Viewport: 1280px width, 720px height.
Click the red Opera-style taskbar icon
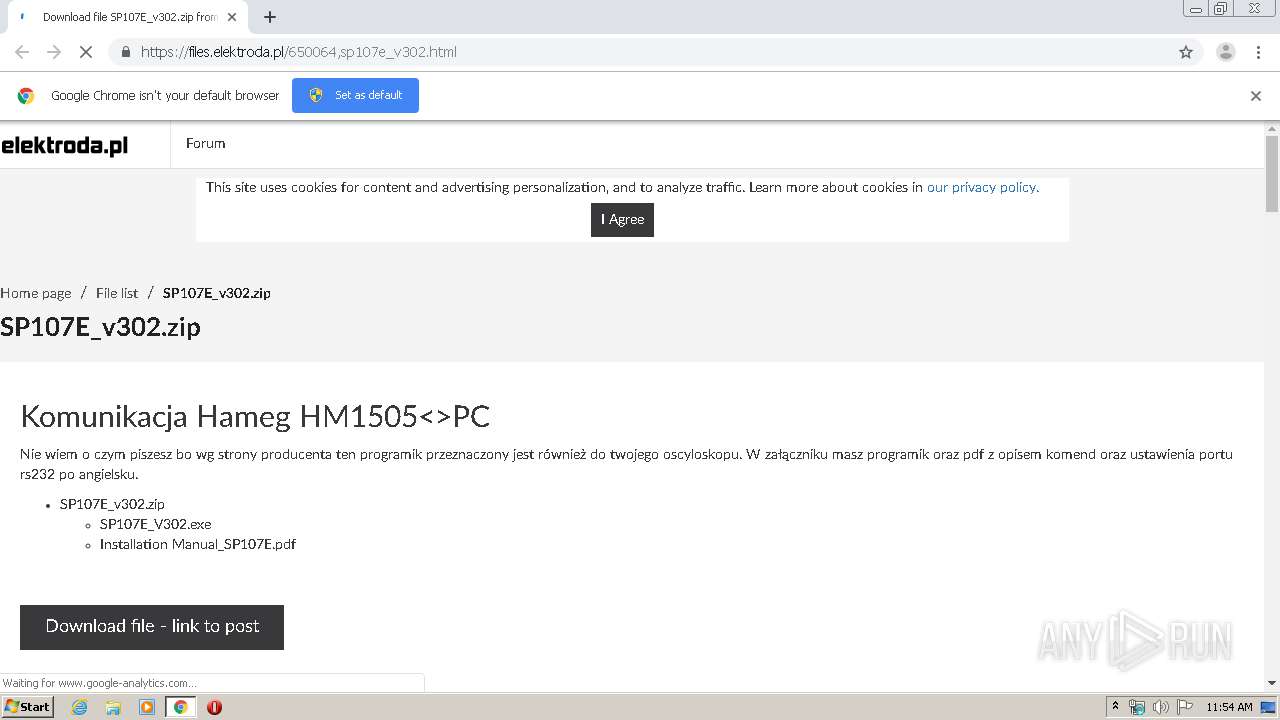point(214,707)
